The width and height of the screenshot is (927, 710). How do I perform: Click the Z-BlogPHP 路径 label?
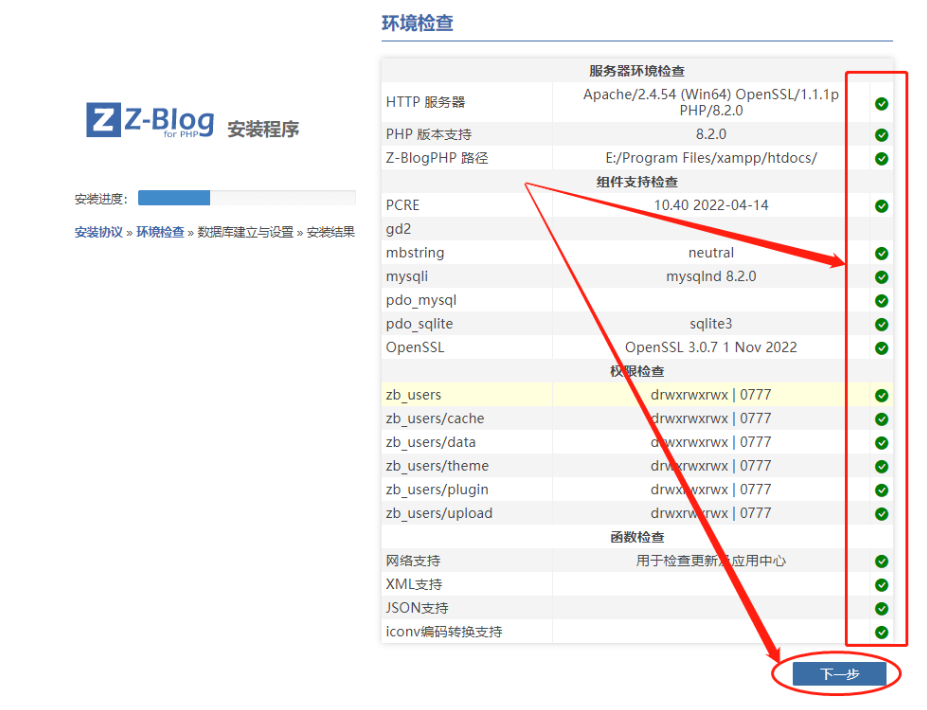point(437,158)
